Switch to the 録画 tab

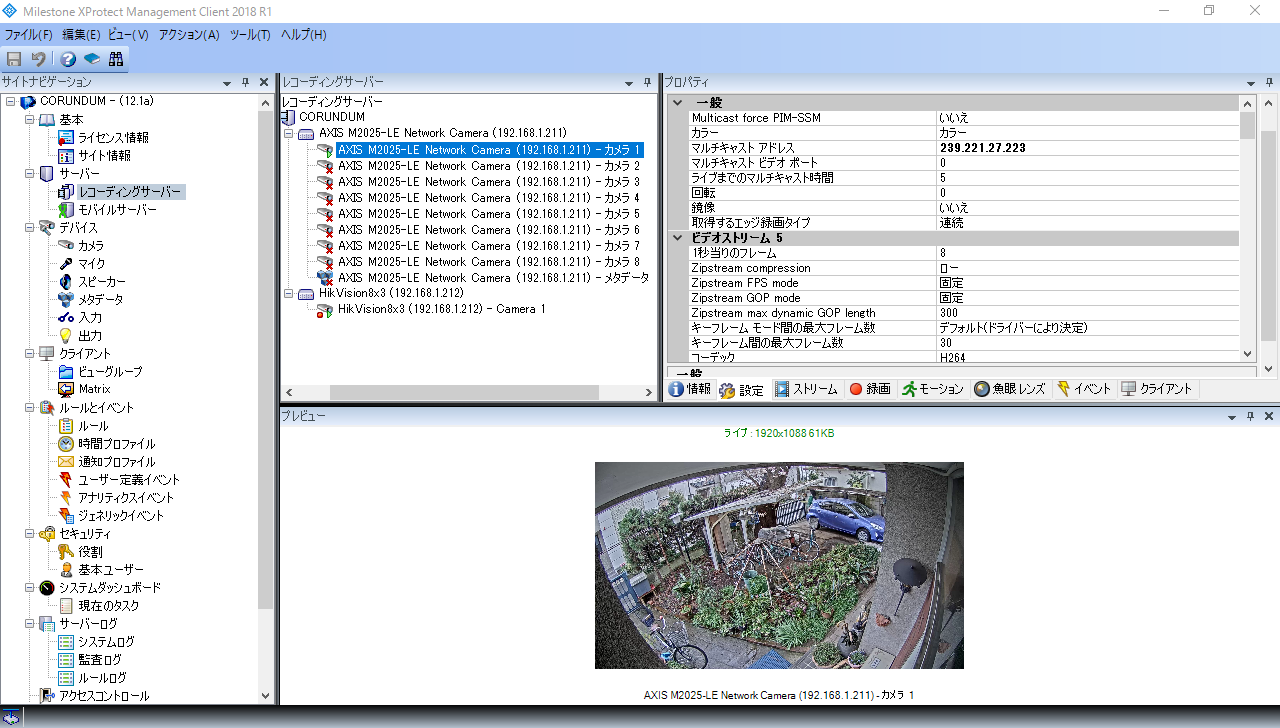coord(869,390)
